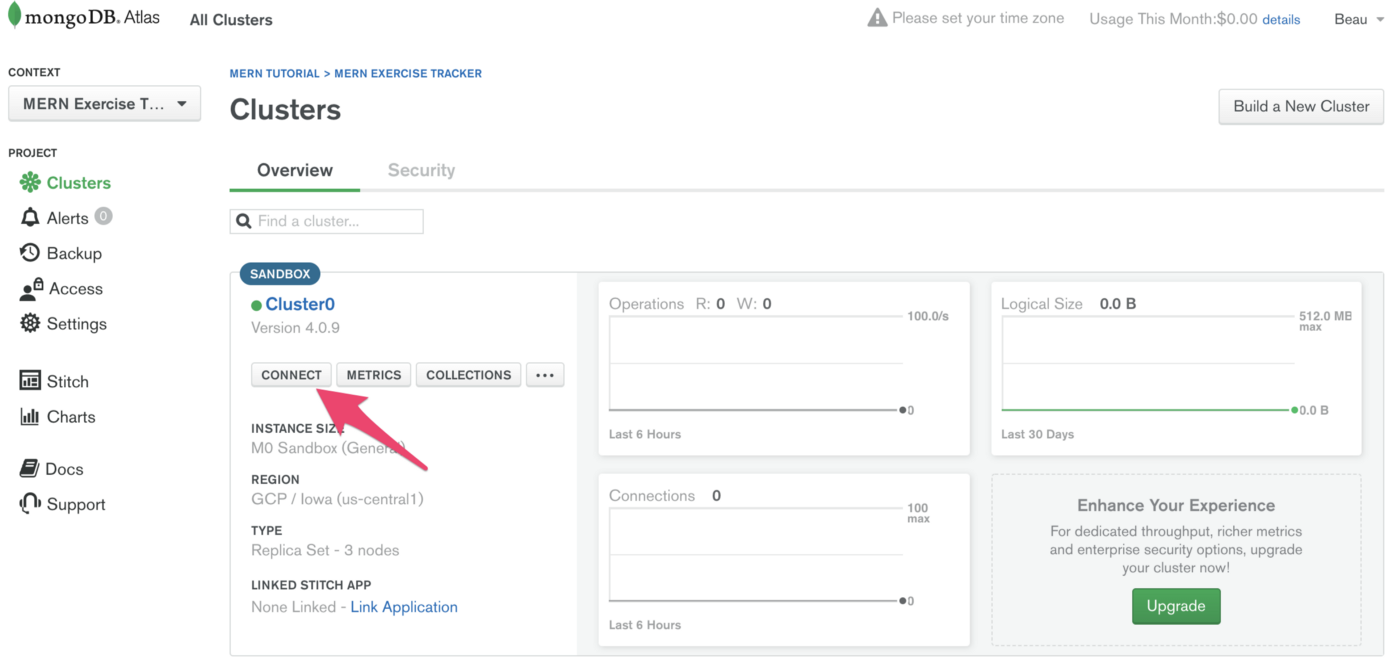Click the MERN EXERCISE TRACKER breadcrumb
The width and height of the screenshot is (1400, 663).
pos(408,74)
